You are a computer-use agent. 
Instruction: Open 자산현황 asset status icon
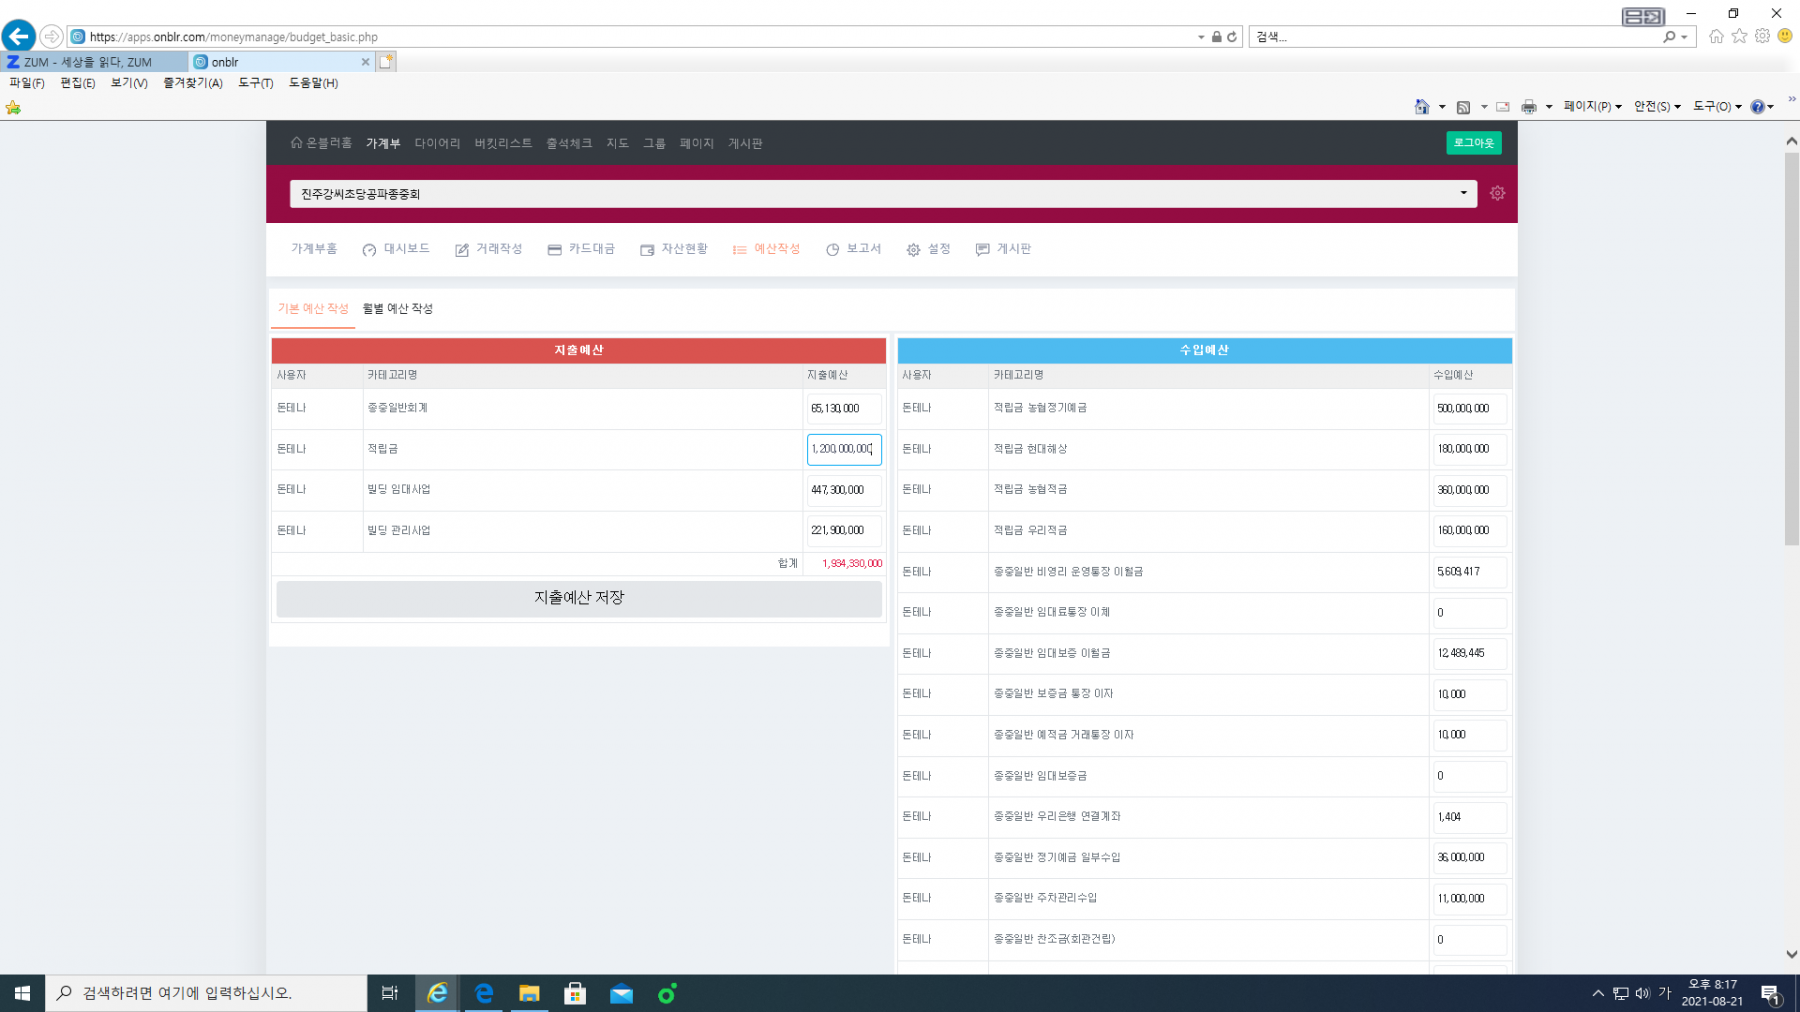click(x=647, y=250)
